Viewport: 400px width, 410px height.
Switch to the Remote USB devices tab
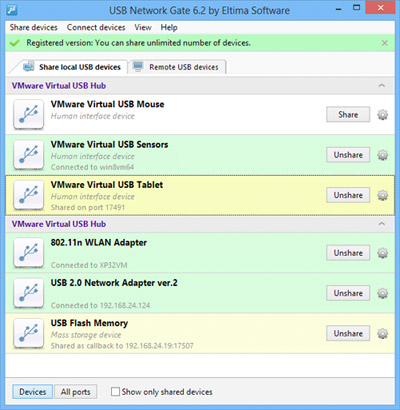pos(177,67)
